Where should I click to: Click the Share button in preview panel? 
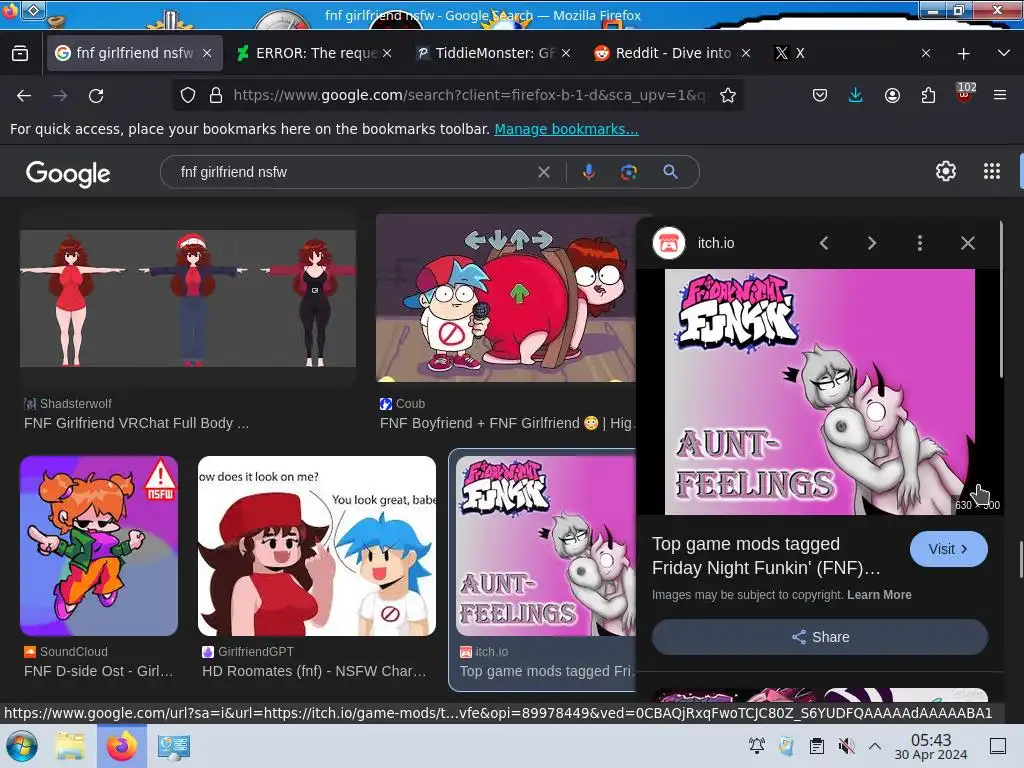[820, 637]
